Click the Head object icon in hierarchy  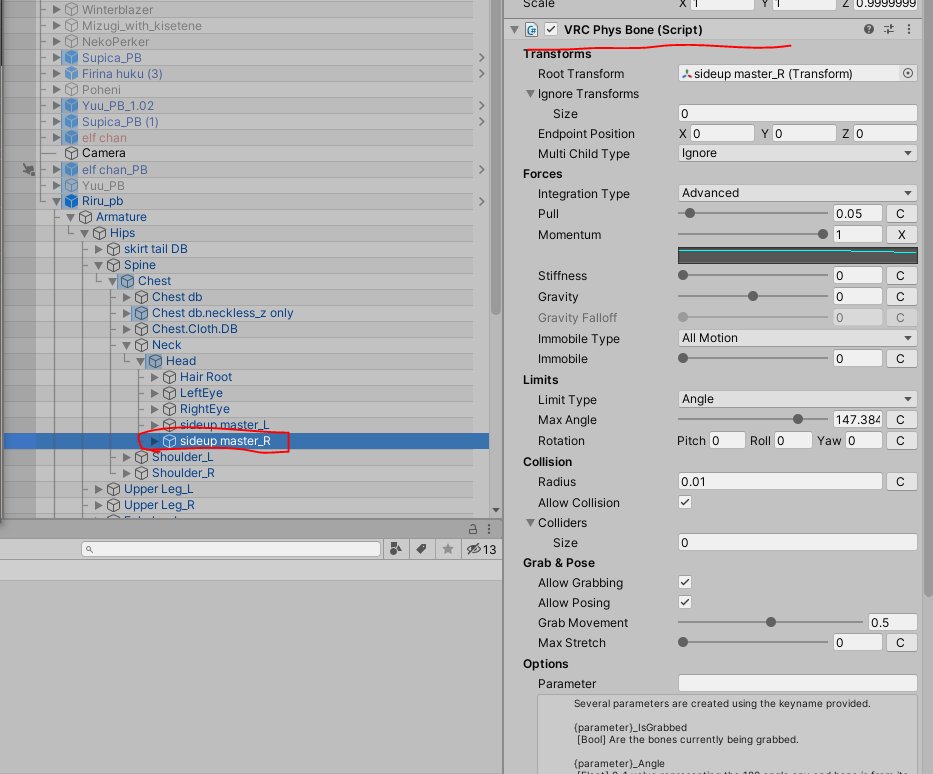pos(155,361)
